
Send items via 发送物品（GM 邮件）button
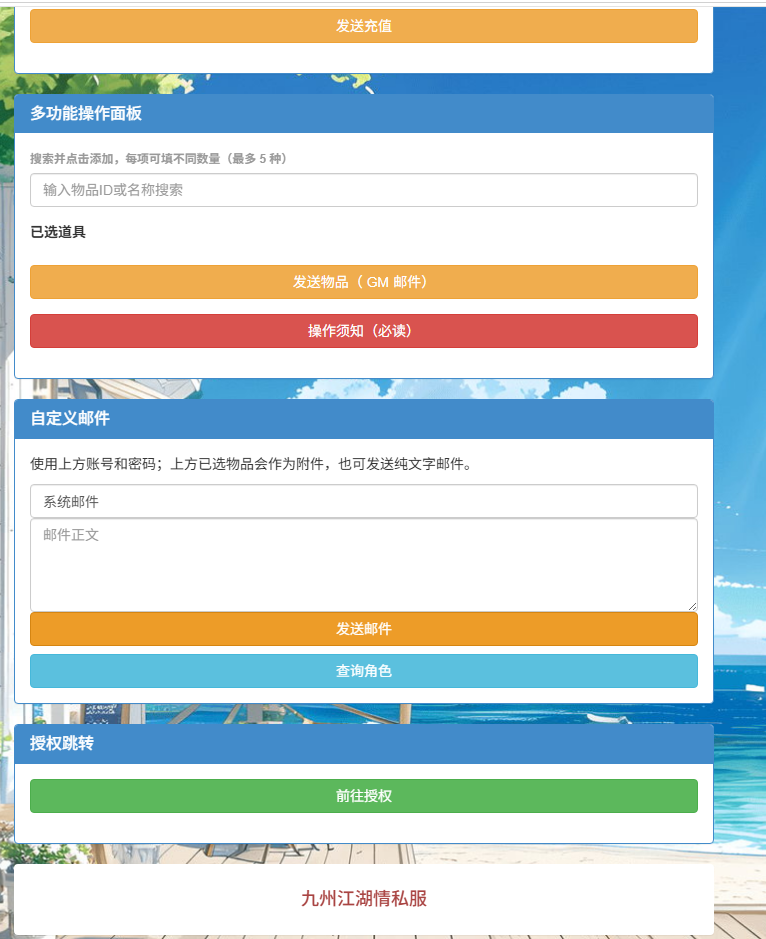click(364, 282)
